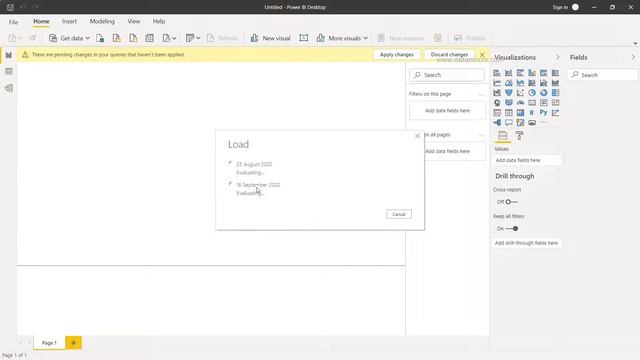This screenshot has width=640, height=360.
Task: Insert a Text box from ribbon
Action: (x=304, y=38)
